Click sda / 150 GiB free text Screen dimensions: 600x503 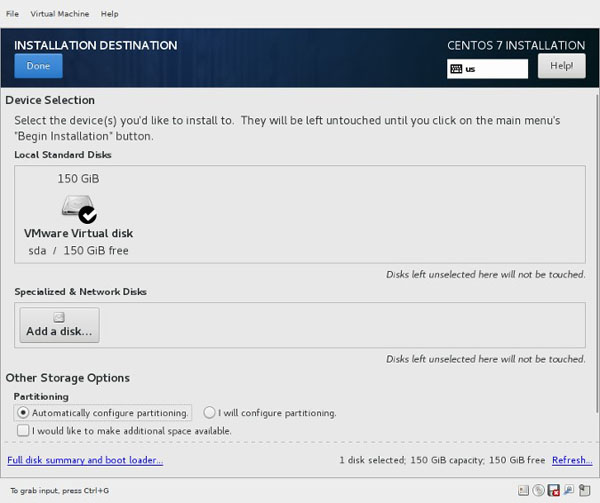[x=78, y=251]
